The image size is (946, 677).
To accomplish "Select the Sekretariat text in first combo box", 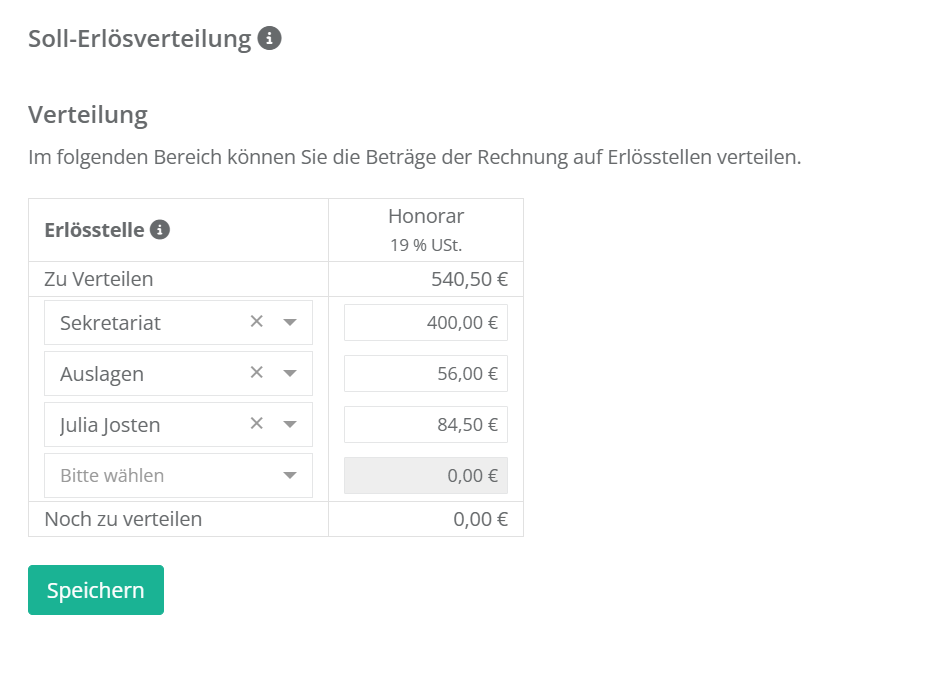I will click(110, 323).
